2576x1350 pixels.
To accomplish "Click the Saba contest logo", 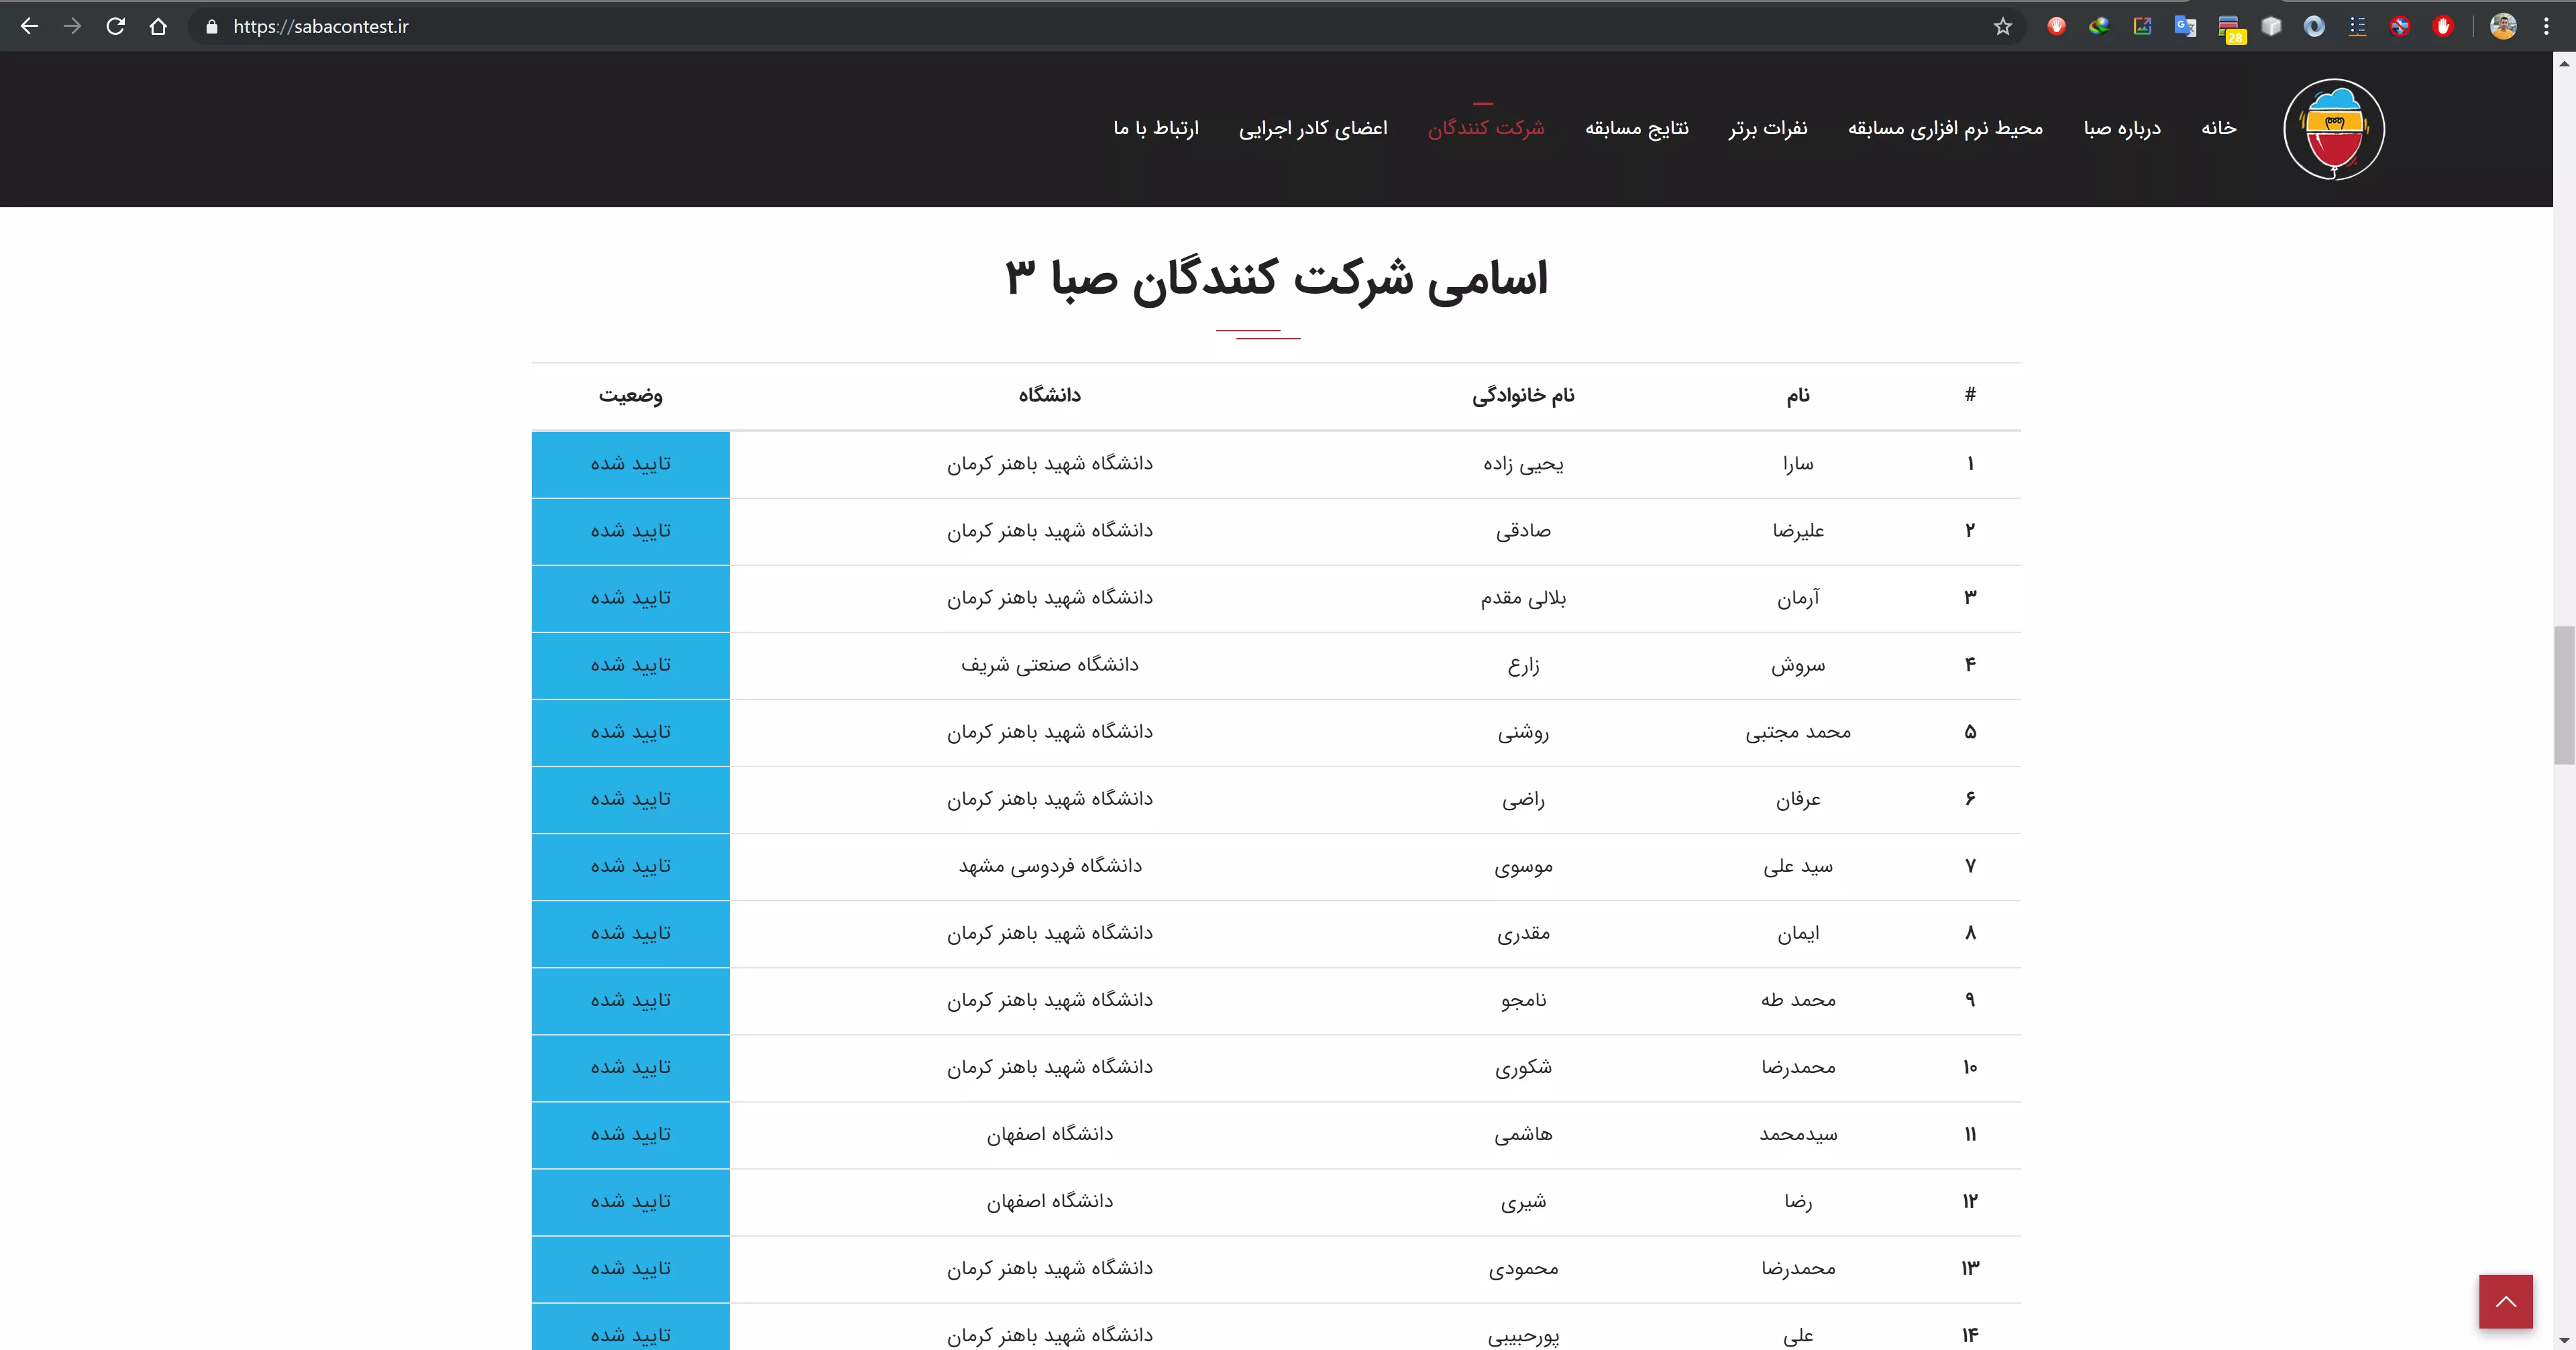I will pos(2334,129).
